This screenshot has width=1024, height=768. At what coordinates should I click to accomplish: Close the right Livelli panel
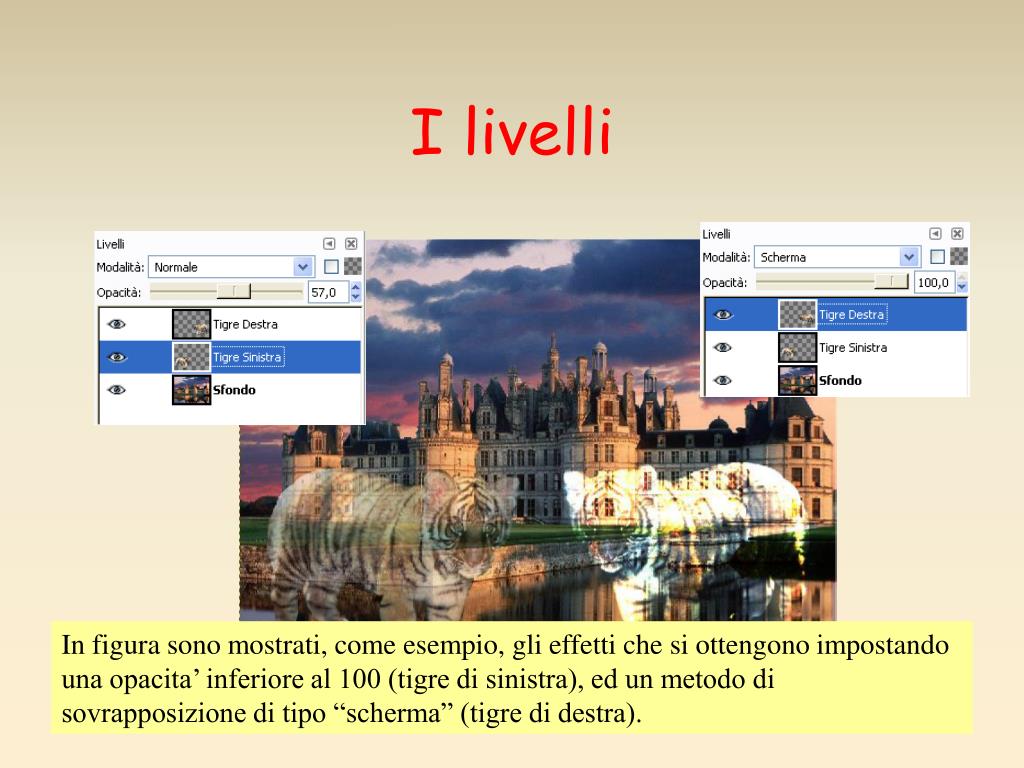(x=957, y=234)
